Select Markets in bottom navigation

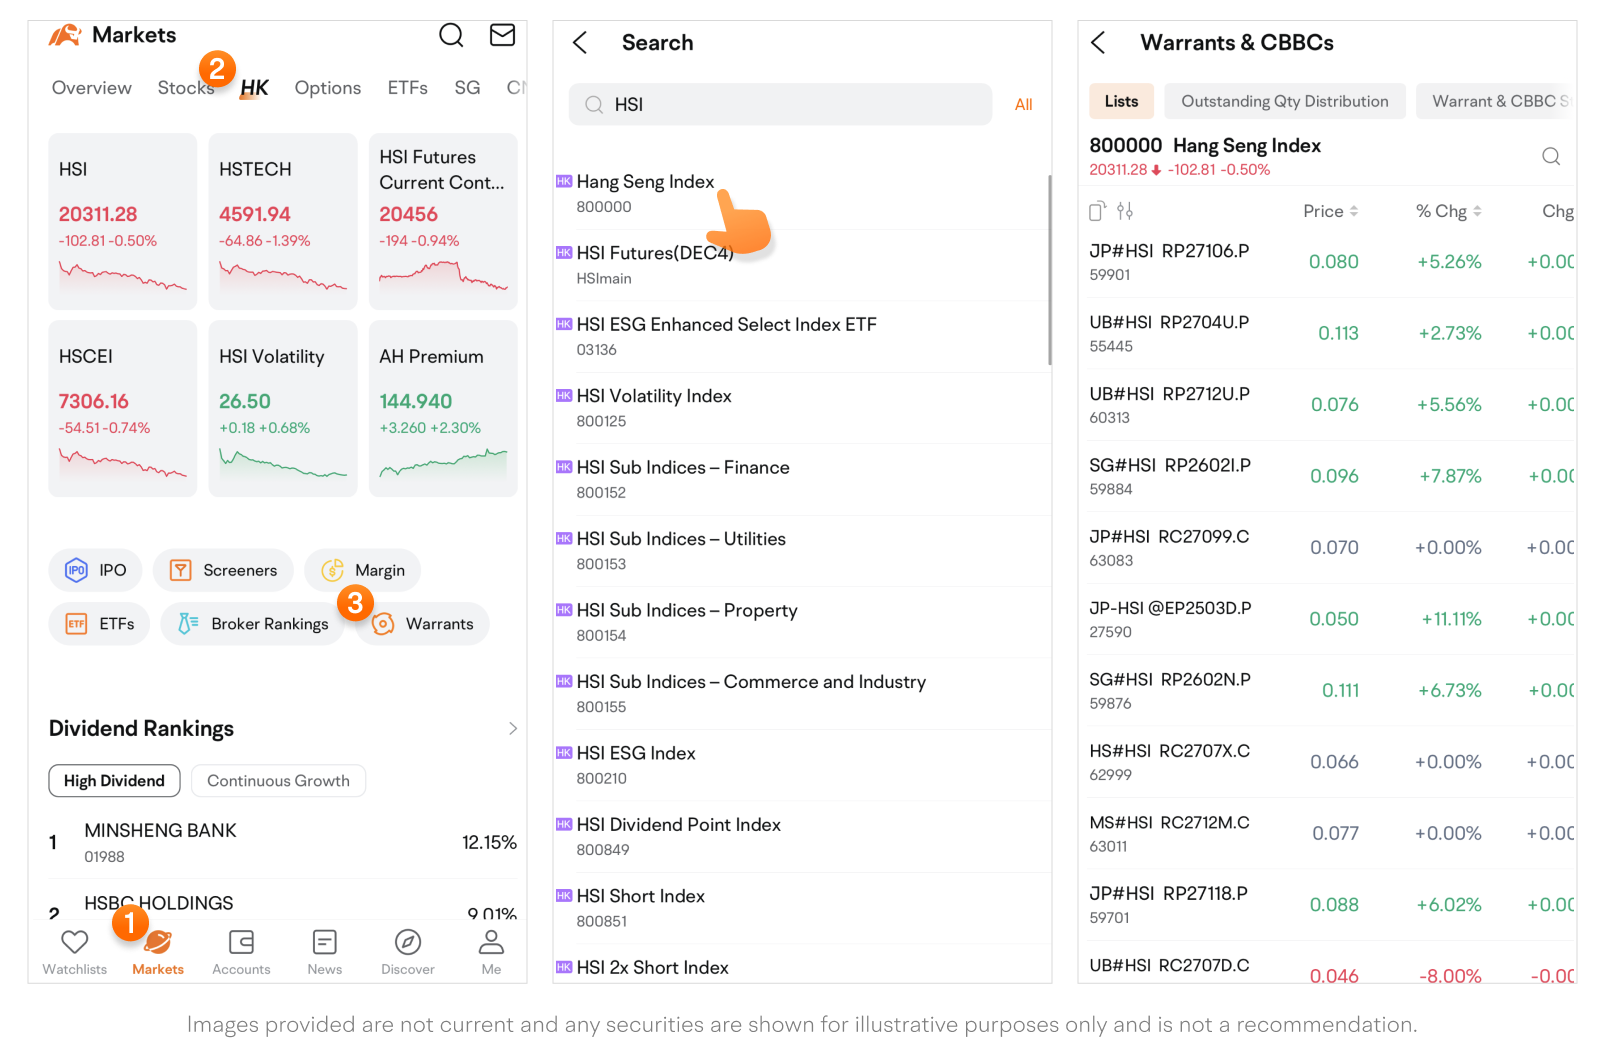158,952
